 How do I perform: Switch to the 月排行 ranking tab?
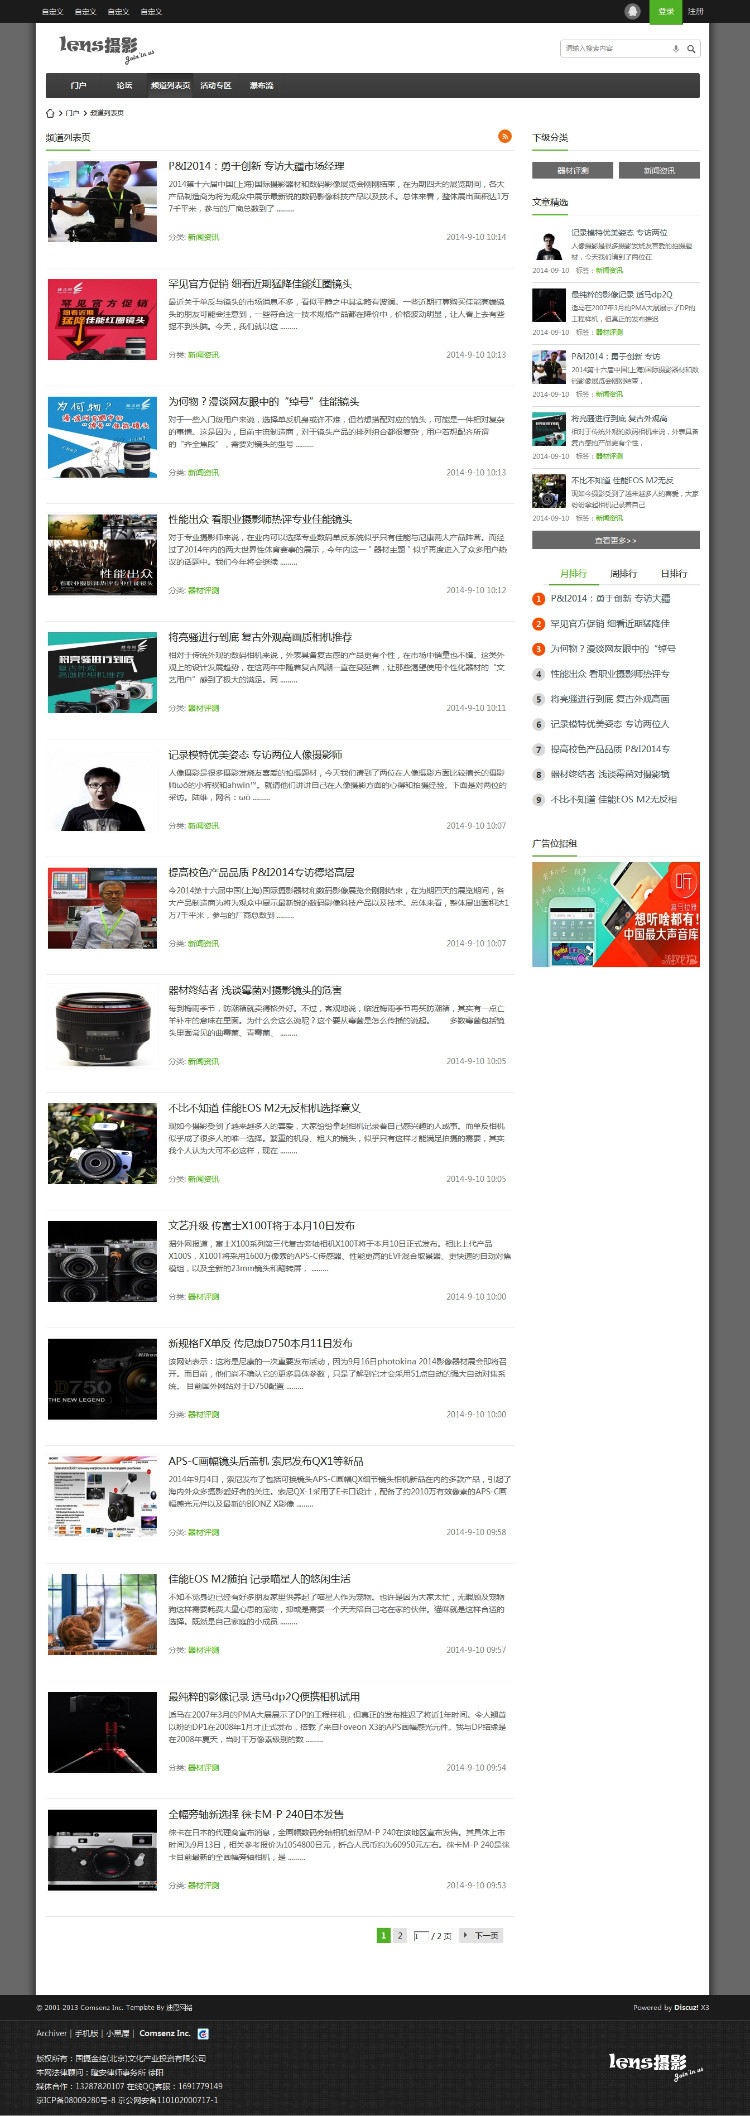(573, 574)
